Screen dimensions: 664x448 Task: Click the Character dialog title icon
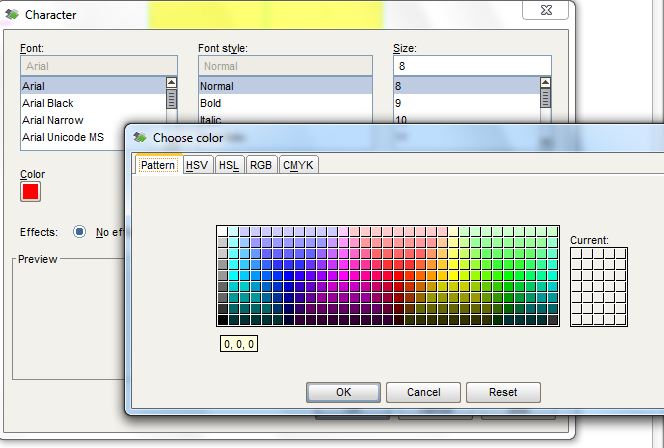click(x=12, y=14)
